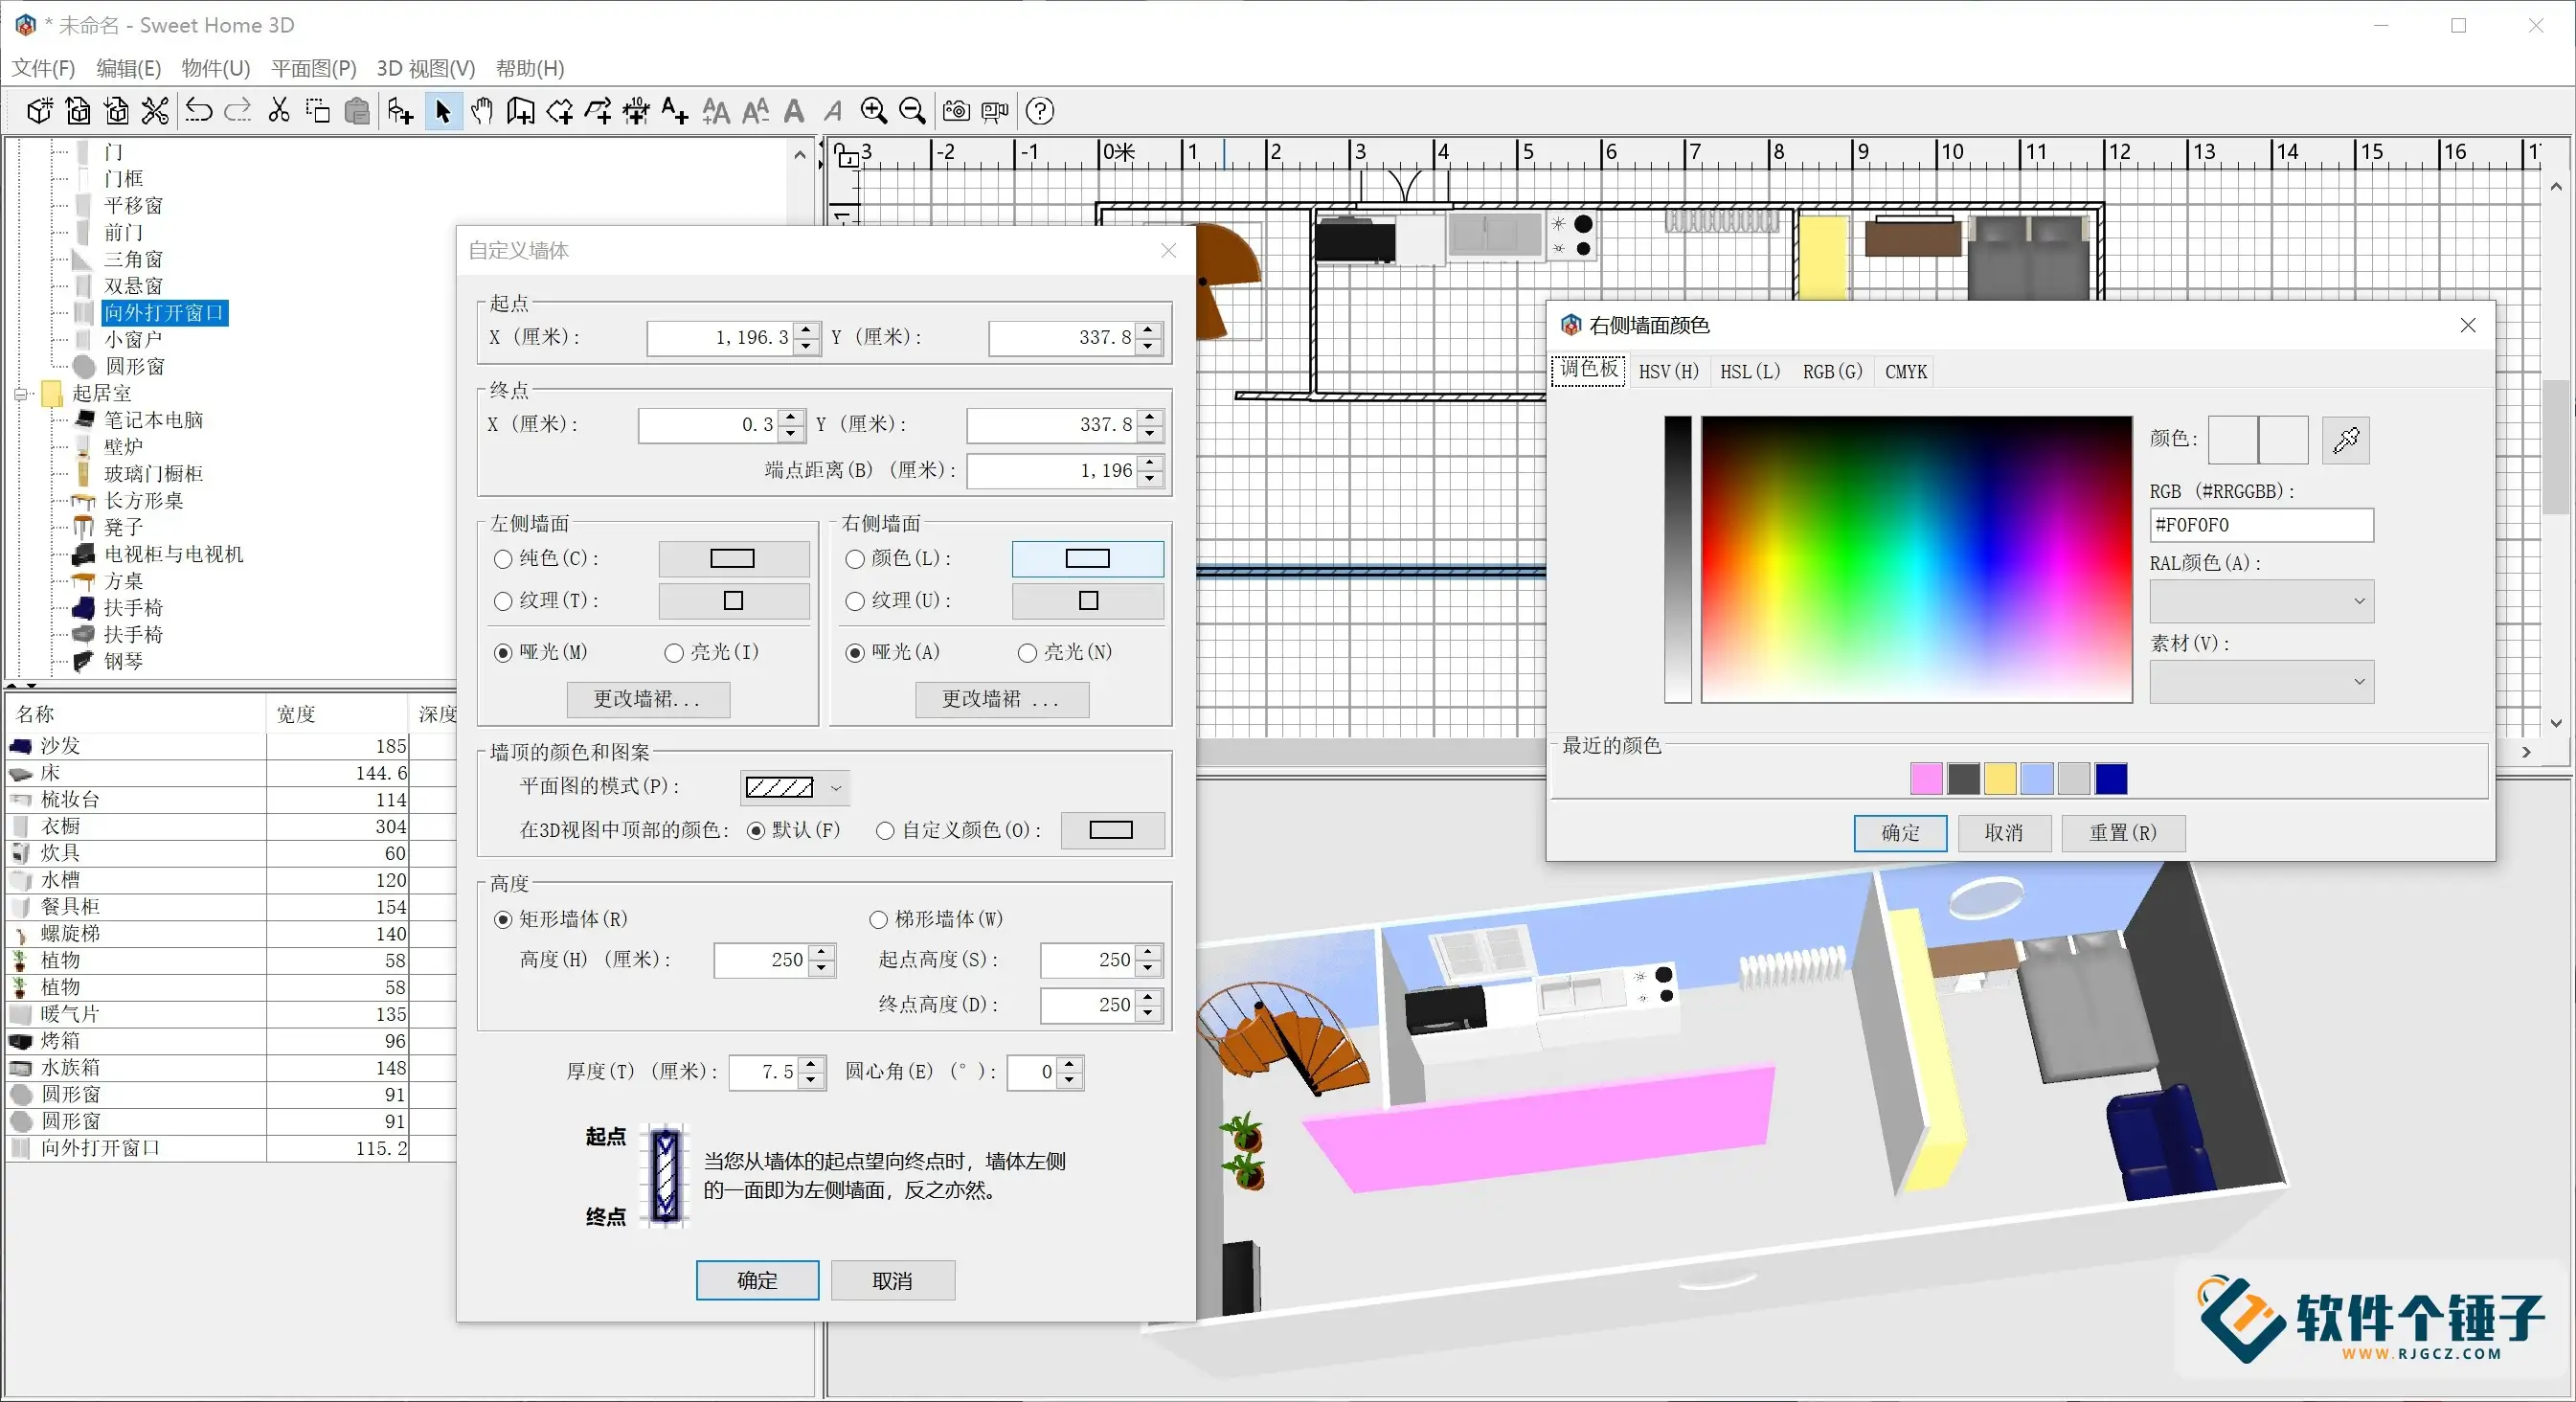Viewport: 2576px width, 1402px height.
Task: Click the Copy icon in toolbar
Action: [x=318, y=111]
